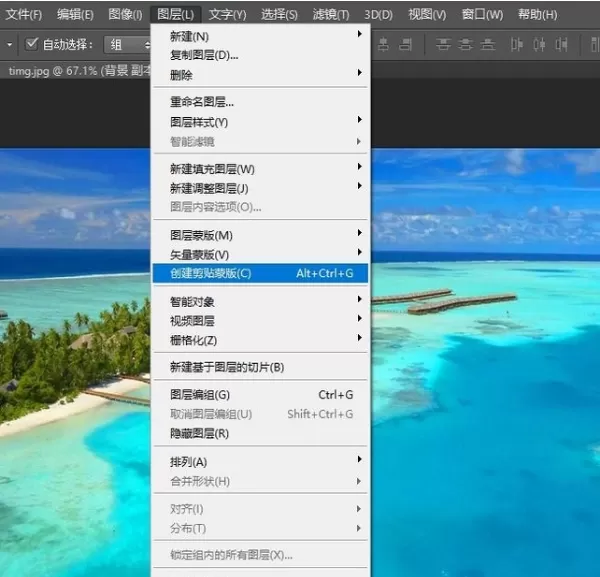Click the distribute vertical centers icon

tap(465, 44)
